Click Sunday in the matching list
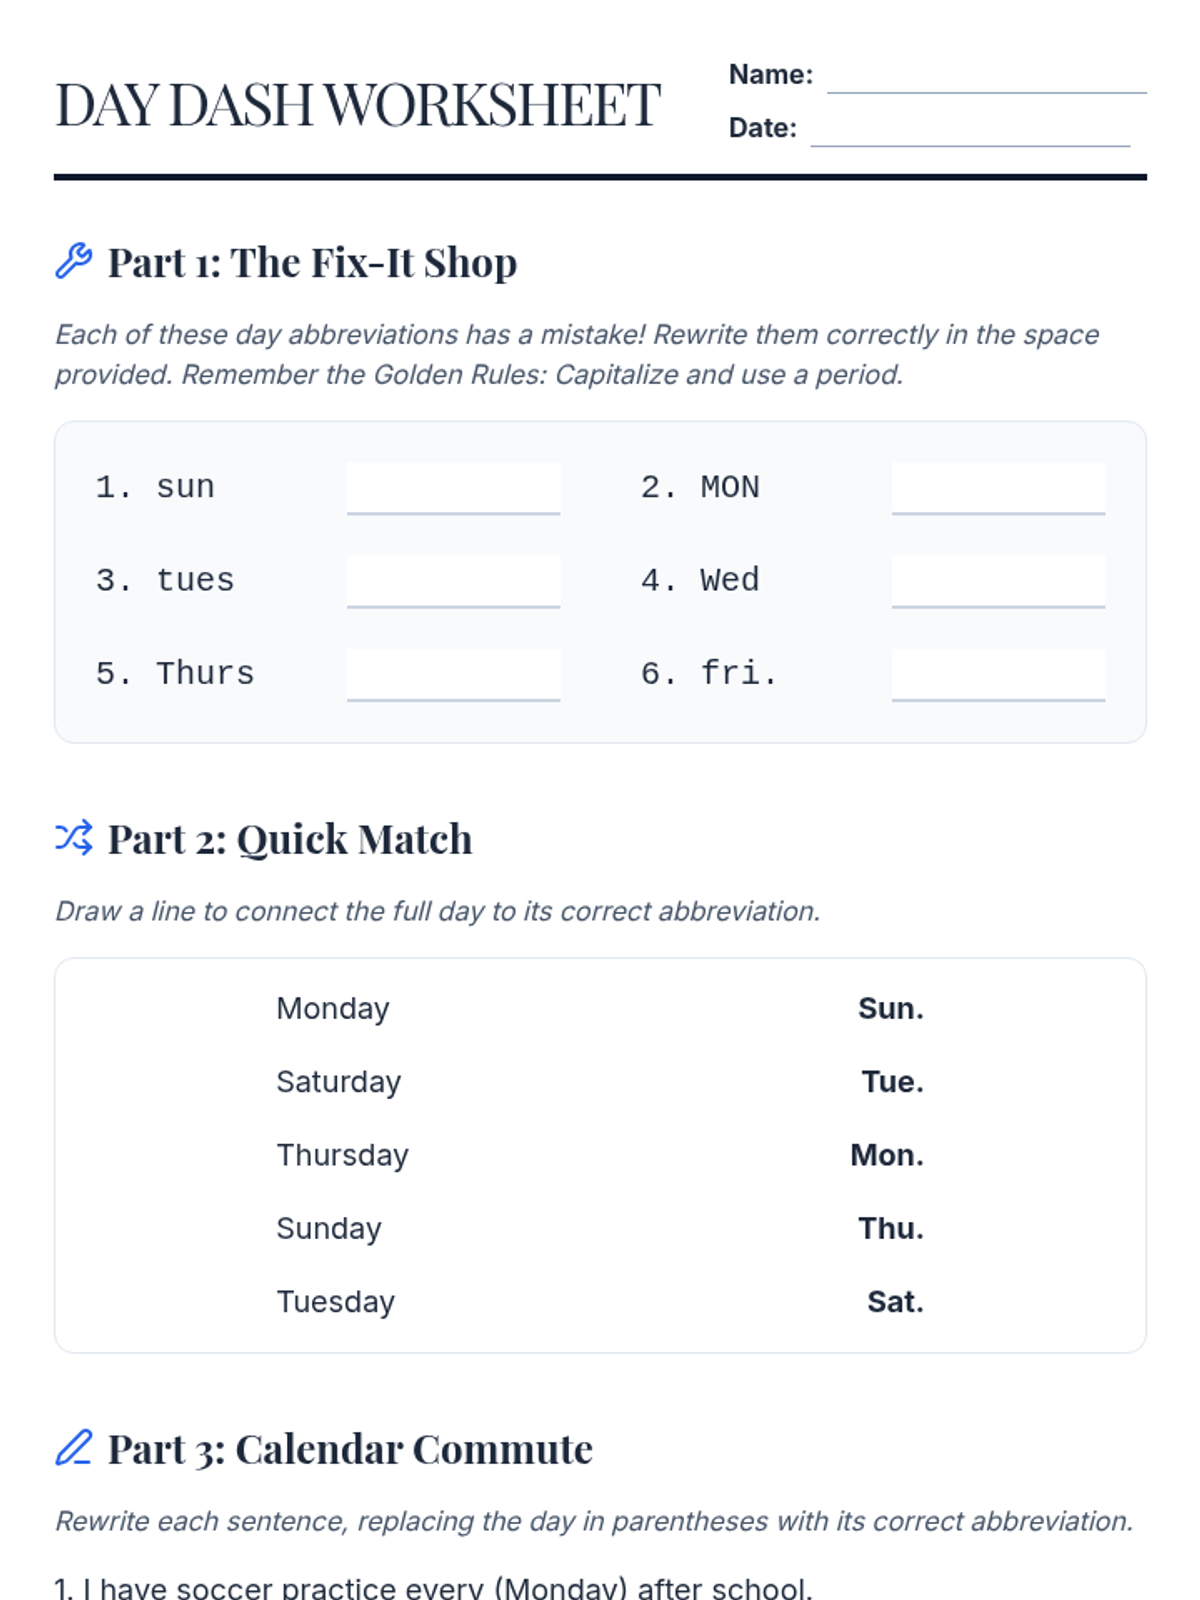 (328, 1228)
